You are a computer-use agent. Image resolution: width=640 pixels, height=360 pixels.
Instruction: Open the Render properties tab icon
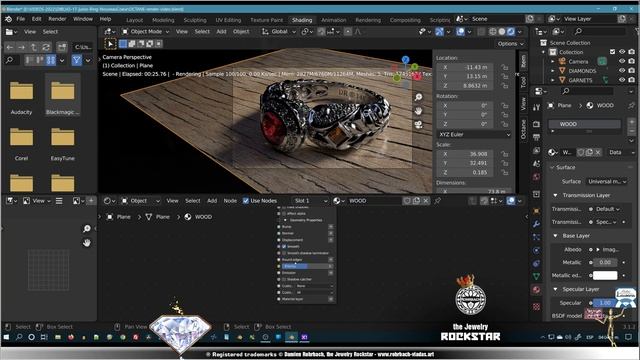click(536, 124)
